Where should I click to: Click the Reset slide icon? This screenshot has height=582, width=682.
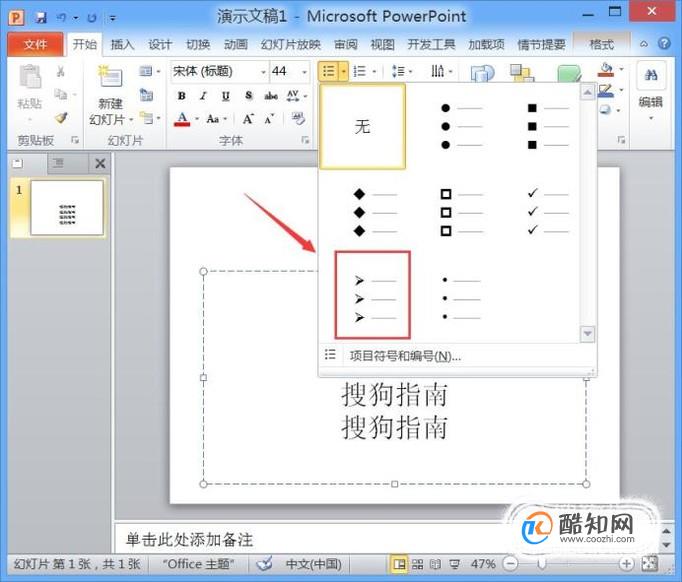click(x=146, y=94)
